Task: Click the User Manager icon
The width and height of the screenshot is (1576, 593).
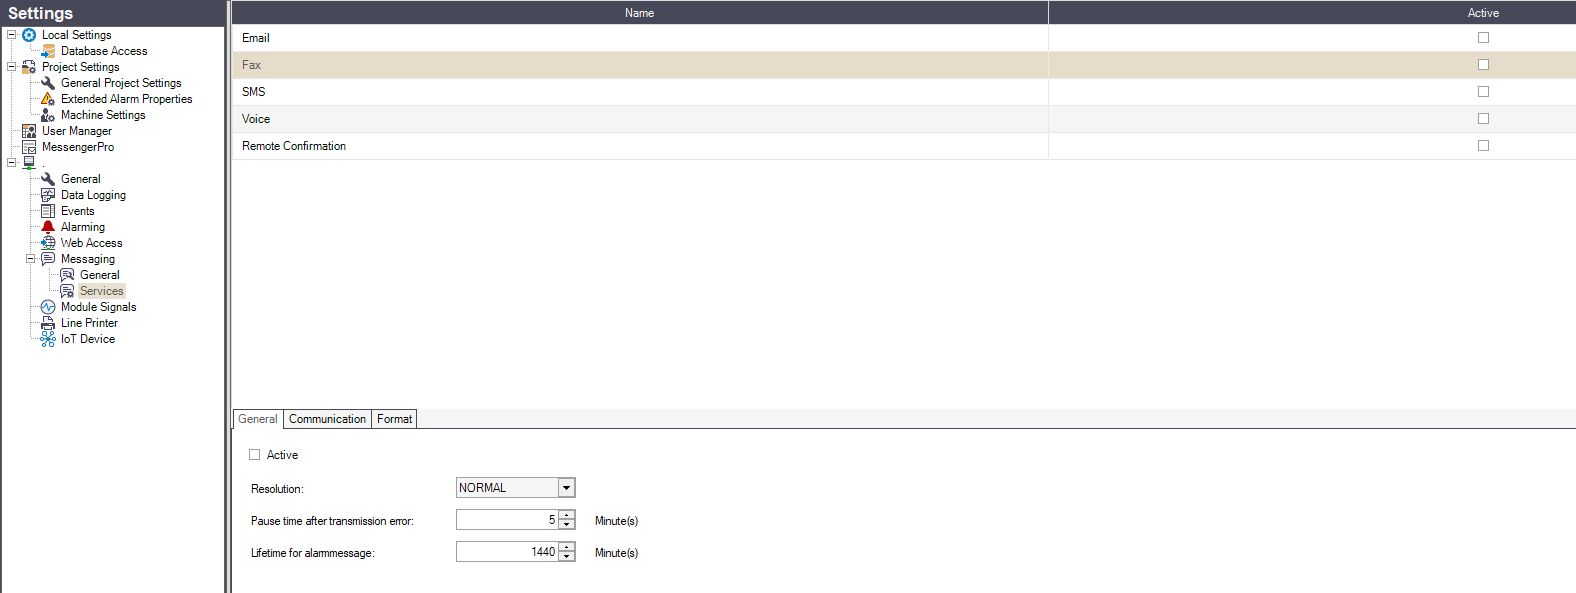Action: pyautogui.click(x=29, y=131)
